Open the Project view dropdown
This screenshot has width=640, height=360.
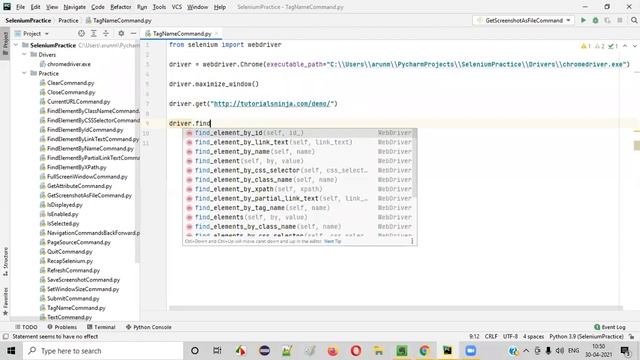[x=32, y=33]
